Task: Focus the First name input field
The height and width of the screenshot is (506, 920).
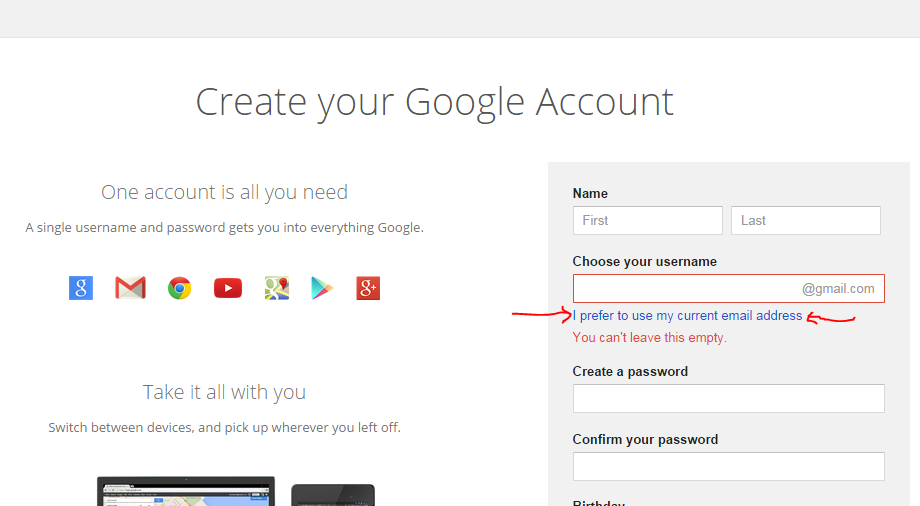Action: coord(647,220)
